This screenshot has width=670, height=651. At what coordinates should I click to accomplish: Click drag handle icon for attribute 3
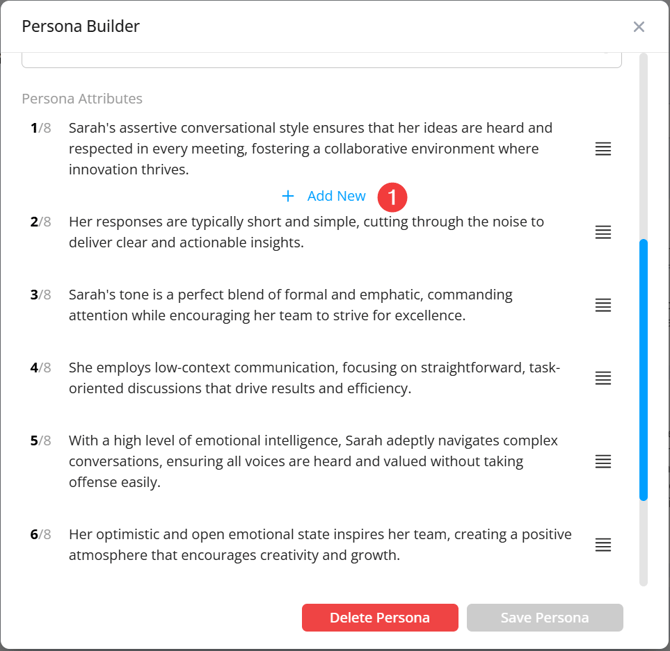tap(603, 305)
